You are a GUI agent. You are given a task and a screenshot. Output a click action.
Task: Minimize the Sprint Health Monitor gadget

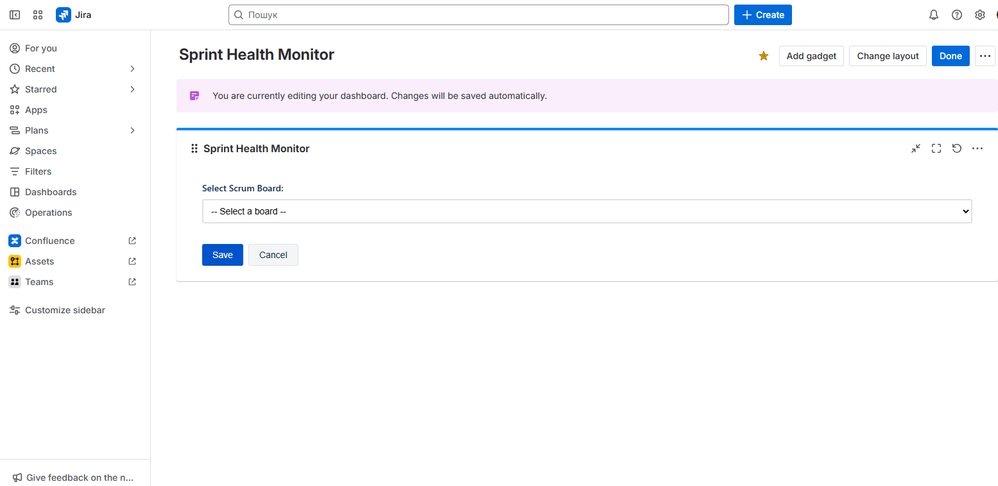coord(915,148)
